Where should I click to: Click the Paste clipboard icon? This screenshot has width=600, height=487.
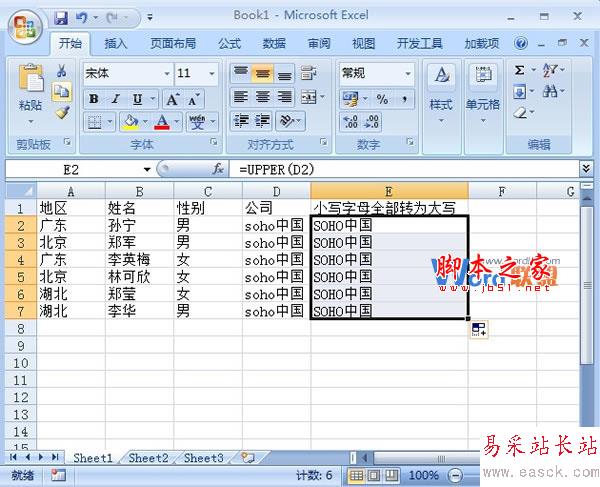pos(31,77)
